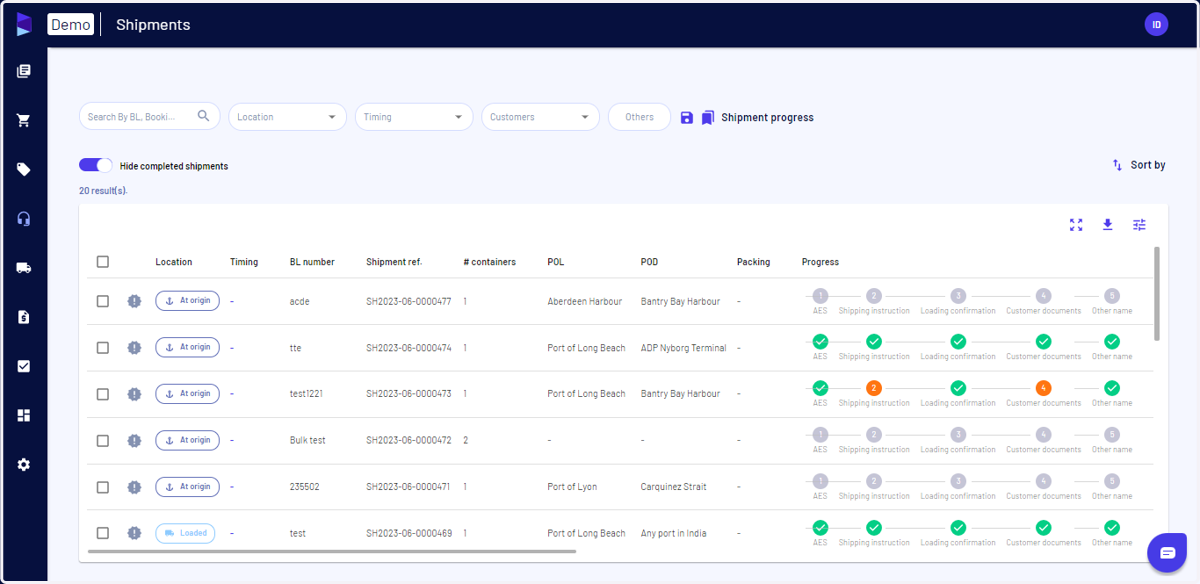Click the orange step 2 of test1221 progress
Viewport: 1200px width, 584px height.
point(874,388)
